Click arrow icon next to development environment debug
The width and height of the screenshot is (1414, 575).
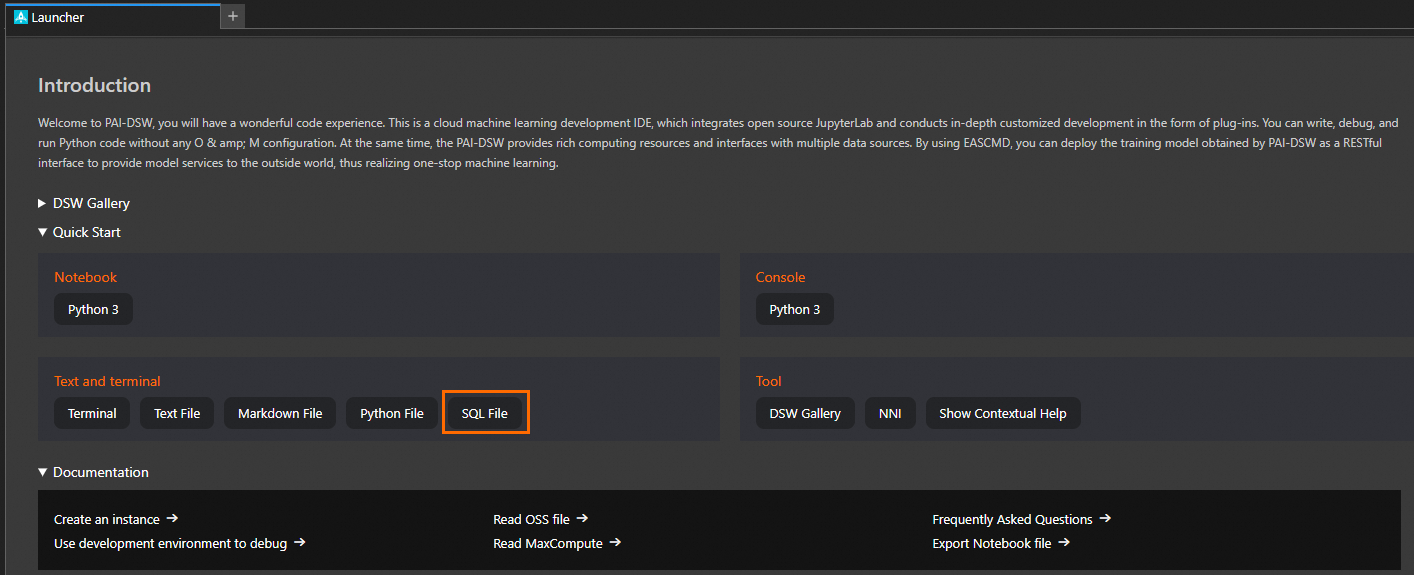pos(300,542)
